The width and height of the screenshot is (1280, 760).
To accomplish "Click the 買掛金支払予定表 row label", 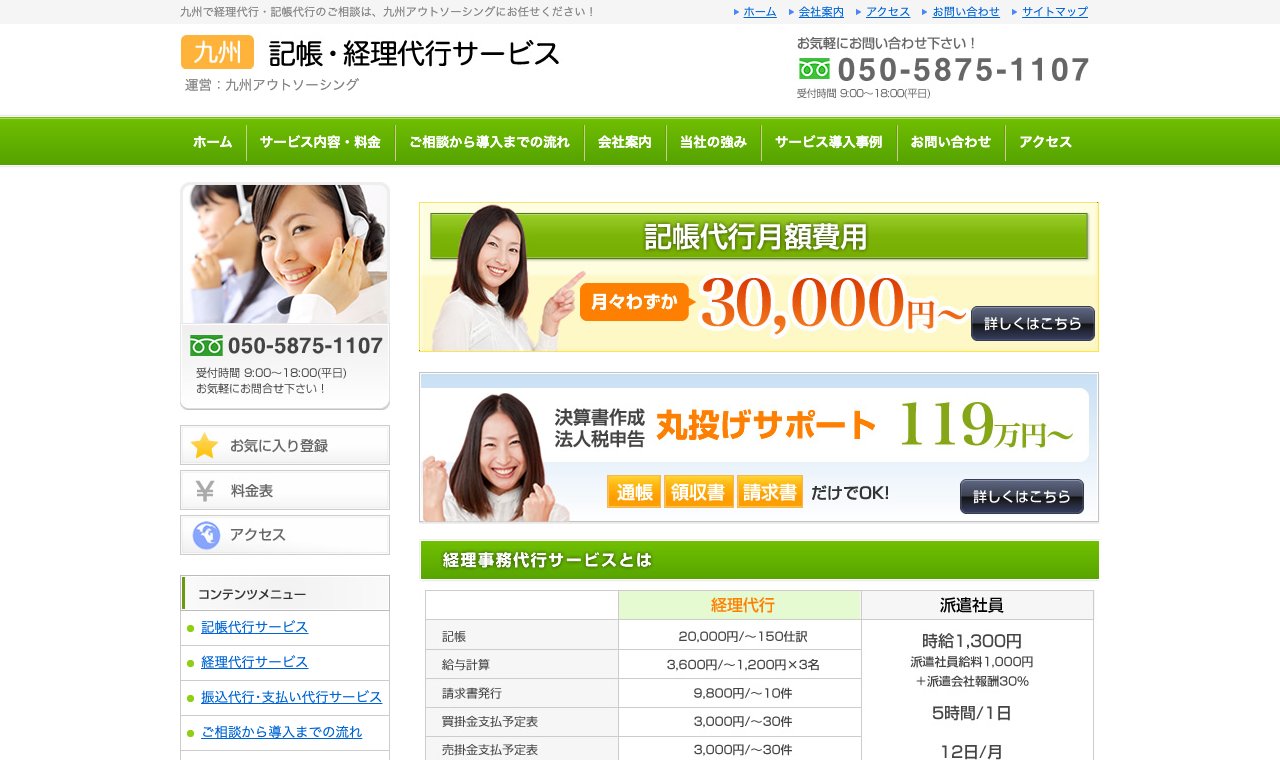I will coord(522,721).
